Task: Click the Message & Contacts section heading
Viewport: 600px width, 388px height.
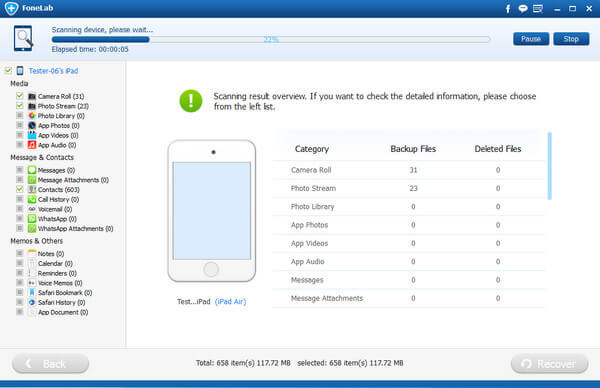Action: coord(42,157)
